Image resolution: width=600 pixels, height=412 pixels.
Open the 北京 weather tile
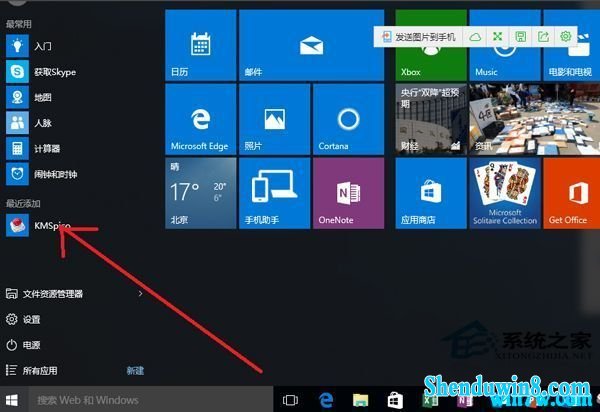point(201,193)
